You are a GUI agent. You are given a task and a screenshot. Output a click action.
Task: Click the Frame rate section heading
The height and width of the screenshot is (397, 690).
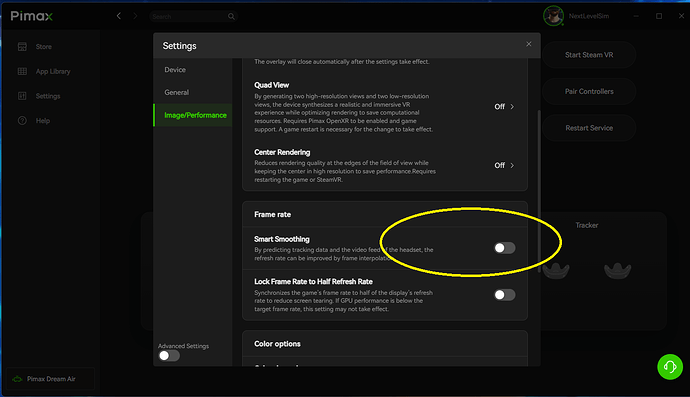tap(272, 214)
